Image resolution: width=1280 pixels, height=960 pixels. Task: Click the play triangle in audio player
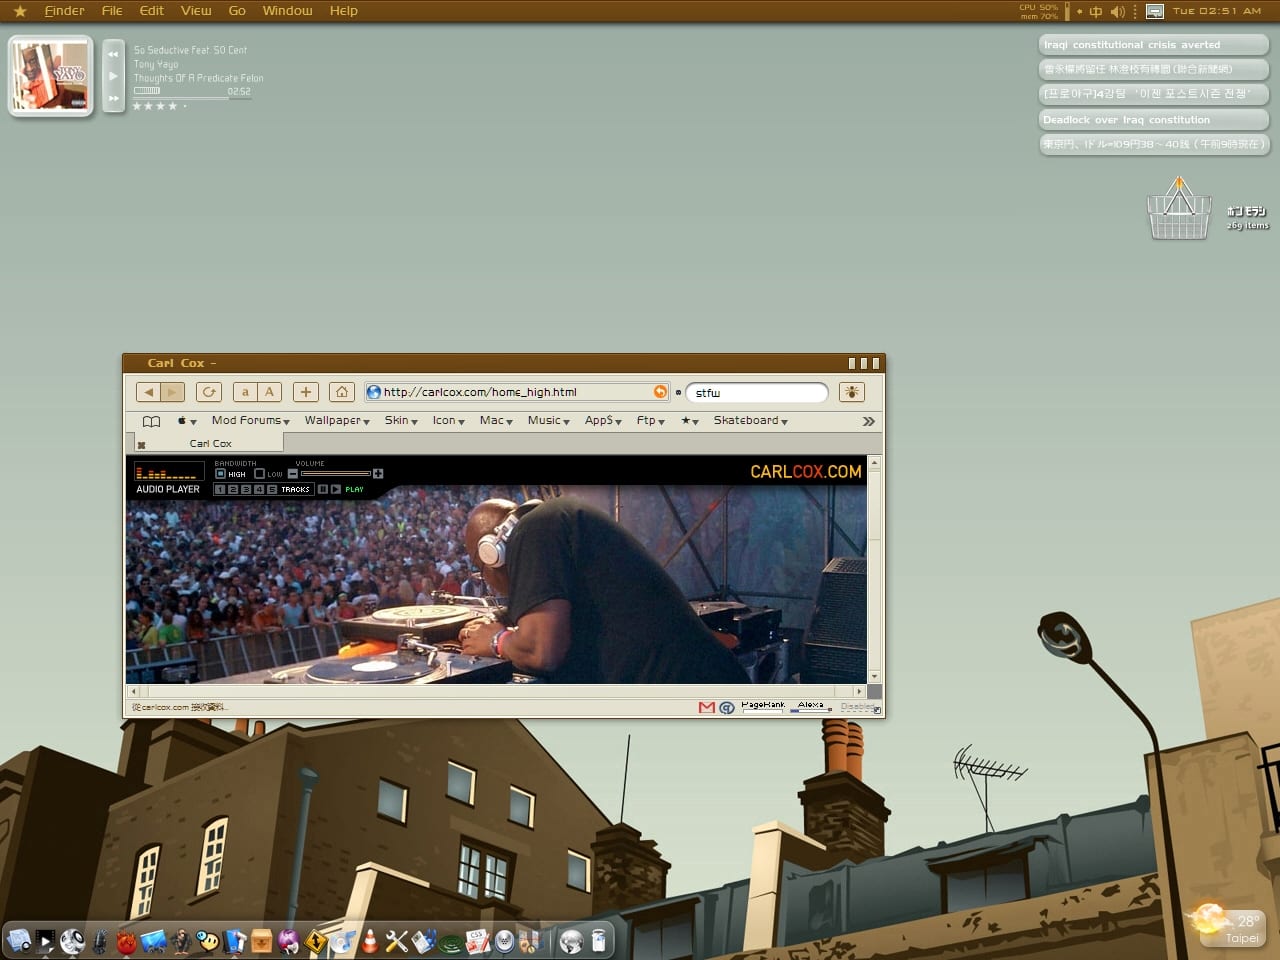336,489
